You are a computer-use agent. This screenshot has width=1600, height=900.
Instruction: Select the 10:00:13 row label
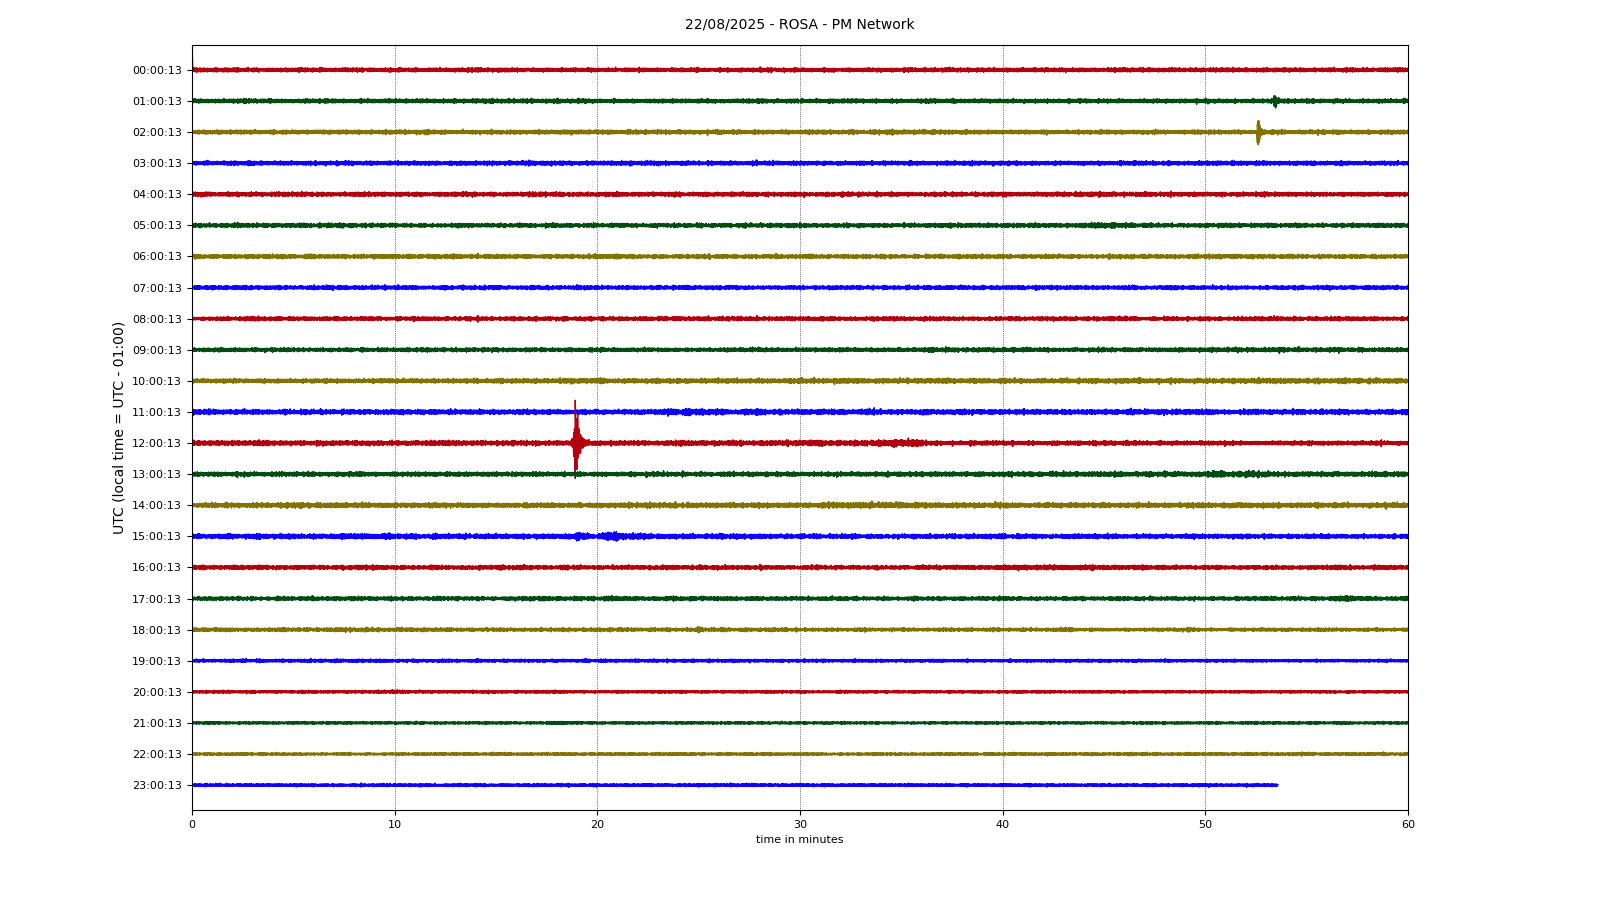[x=157, y=381]
